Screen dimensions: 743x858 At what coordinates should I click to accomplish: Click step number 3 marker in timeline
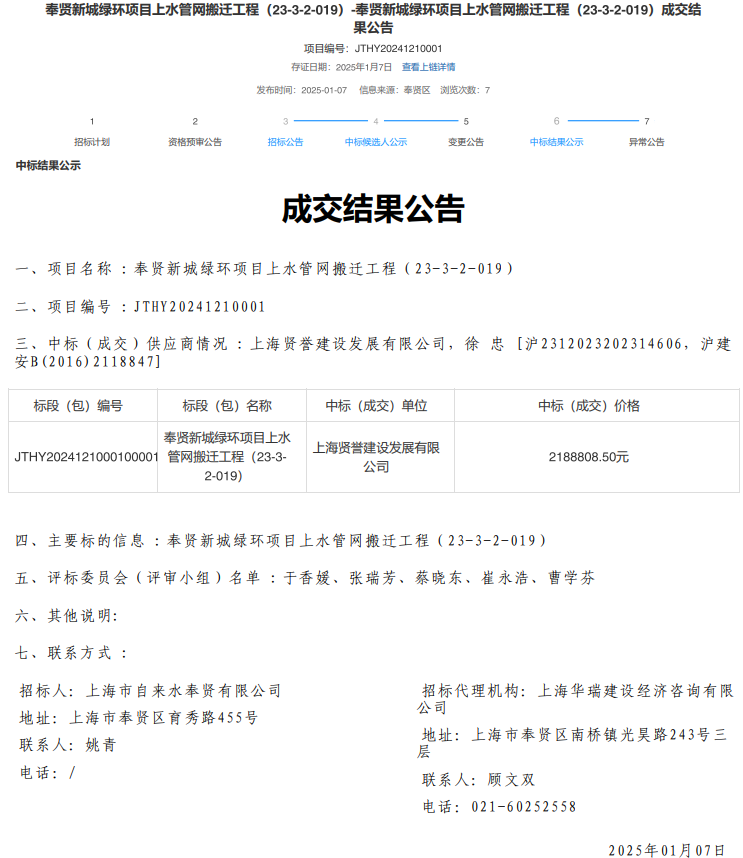click(x=285, y=121)
